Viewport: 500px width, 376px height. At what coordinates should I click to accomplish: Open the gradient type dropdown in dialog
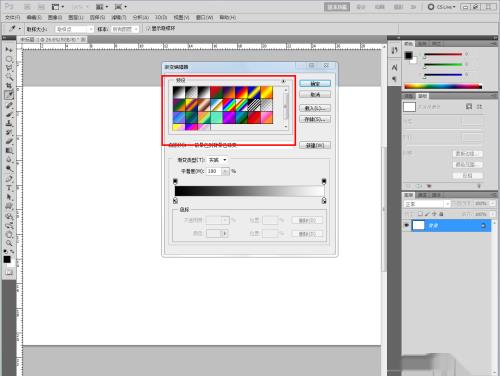click(217, 160)
